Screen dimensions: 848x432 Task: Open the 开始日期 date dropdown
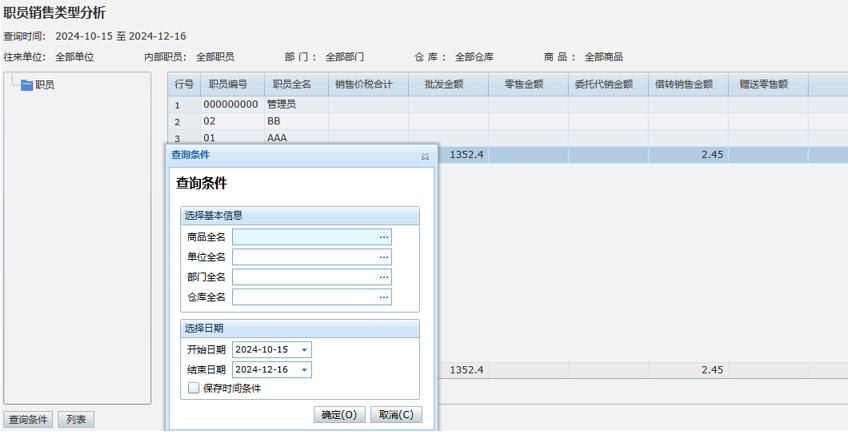(304, 350)
